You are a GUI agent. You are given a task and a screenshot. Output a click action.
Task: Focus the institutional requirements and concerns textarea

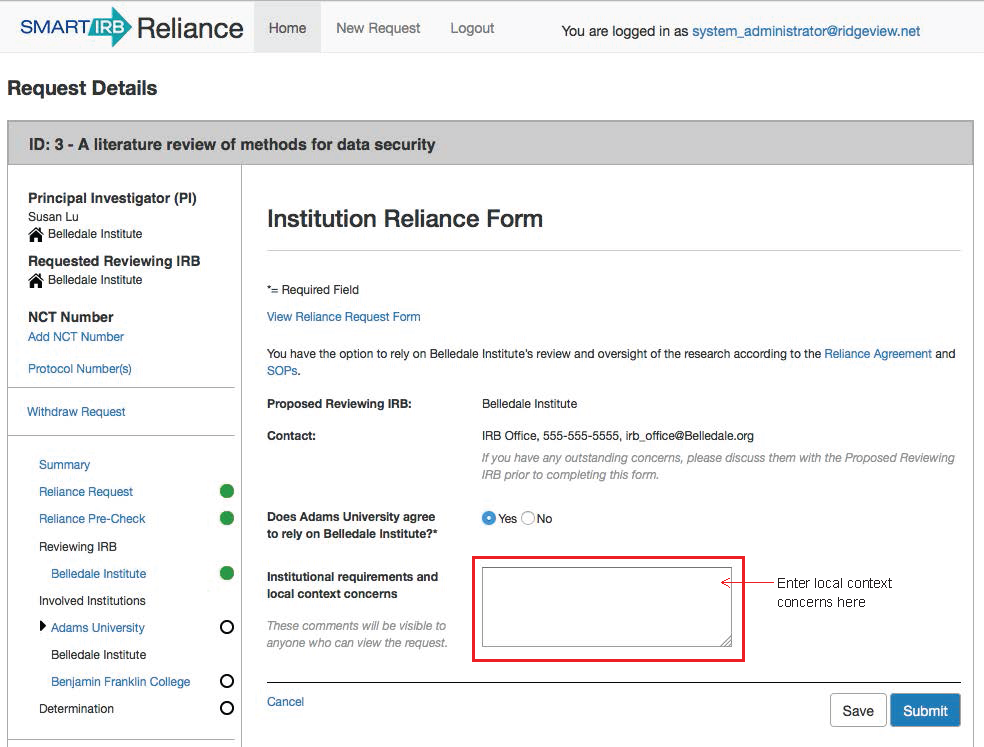tap(606, 606)
